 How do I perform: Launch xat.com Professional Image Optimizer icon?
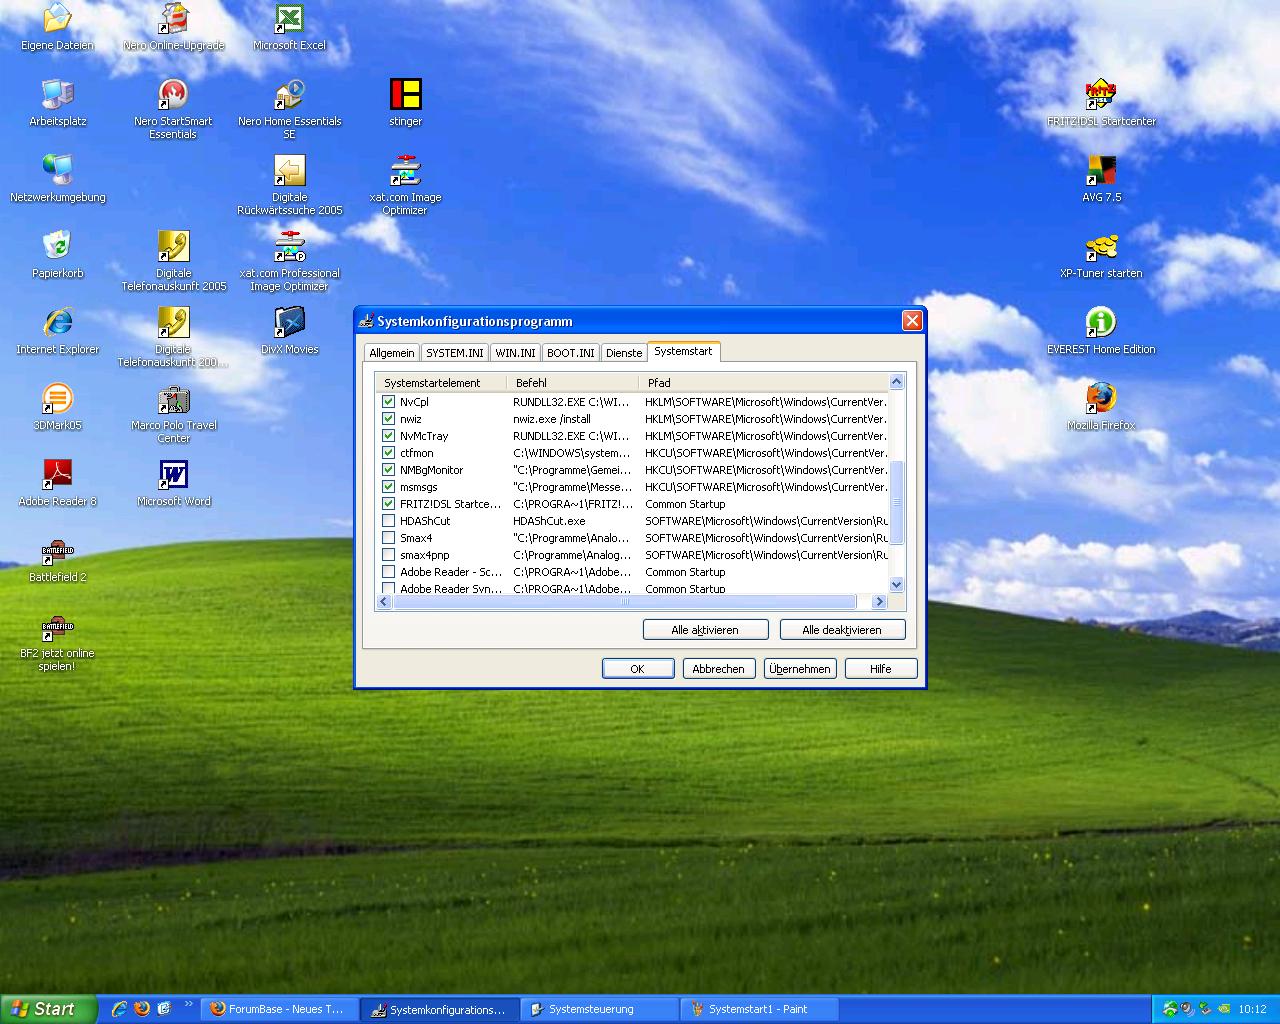coord(289,260)
